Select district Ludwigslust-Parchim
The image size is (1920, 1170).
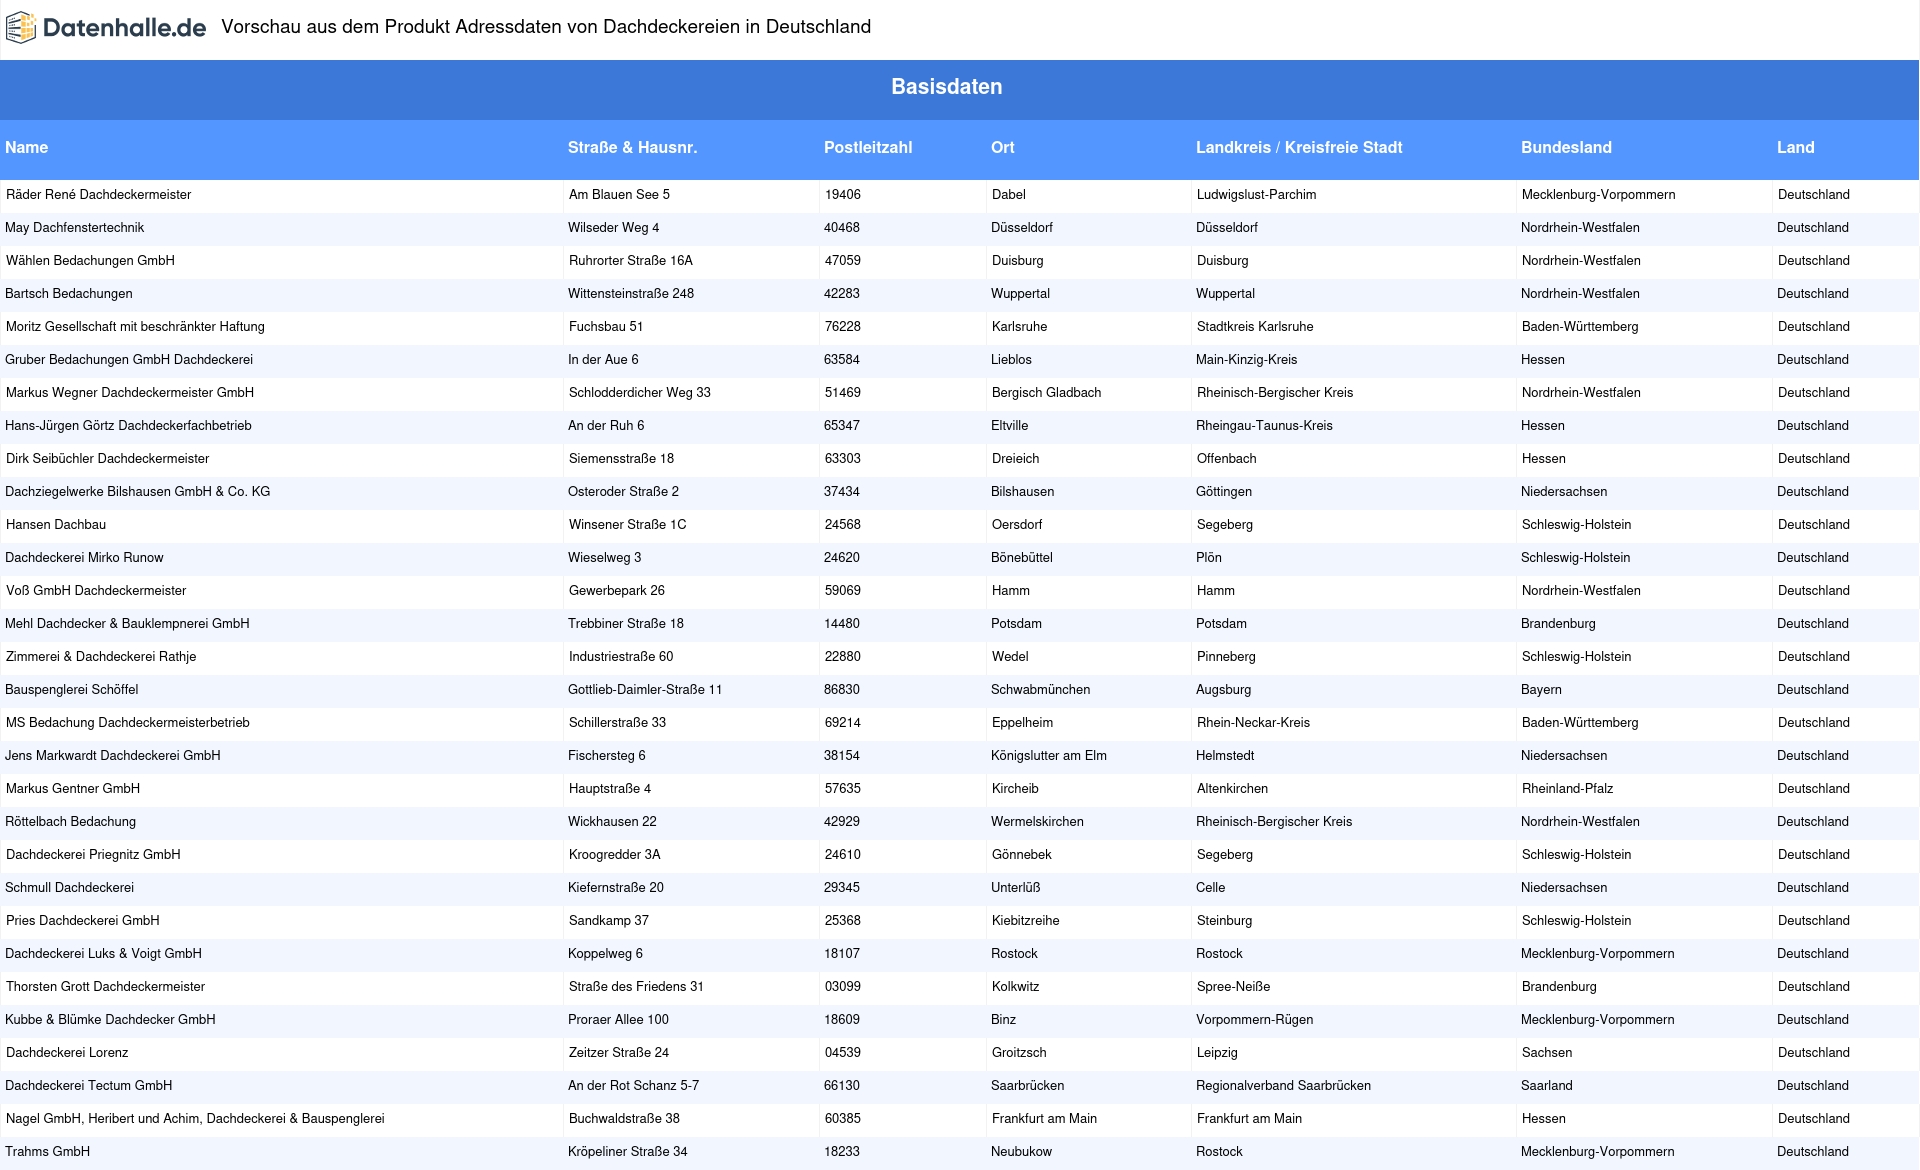click(1256, 195)
